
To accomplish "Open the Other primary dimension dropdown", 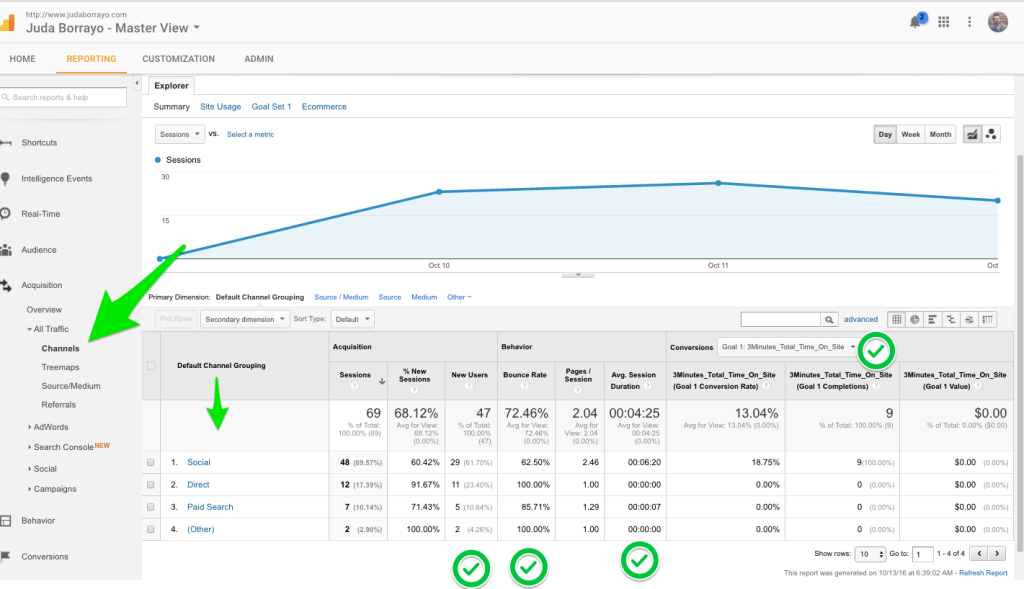I will click(x=458, y=297).
